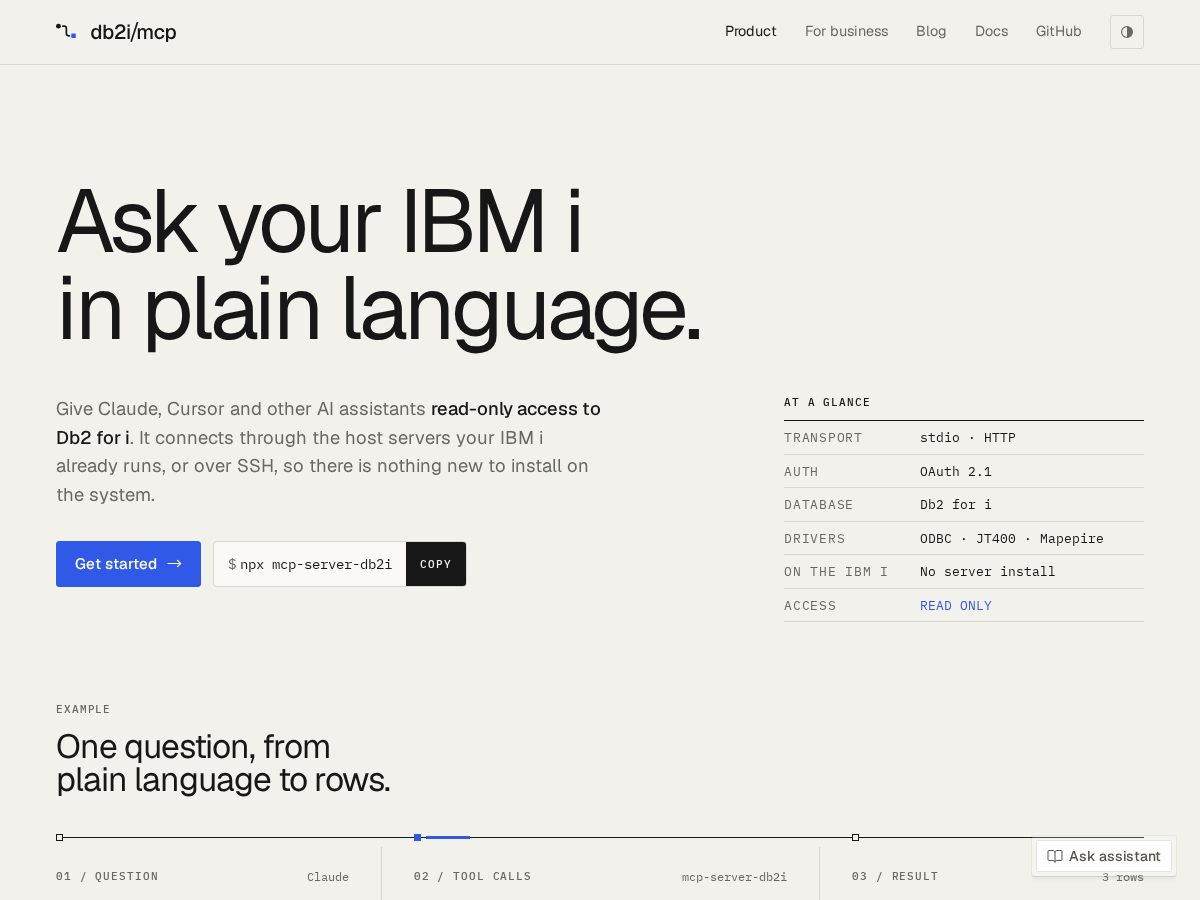Click the 'Ask your IBM i' headline
The image size is (1200, 900).
(x=320, y=222)
